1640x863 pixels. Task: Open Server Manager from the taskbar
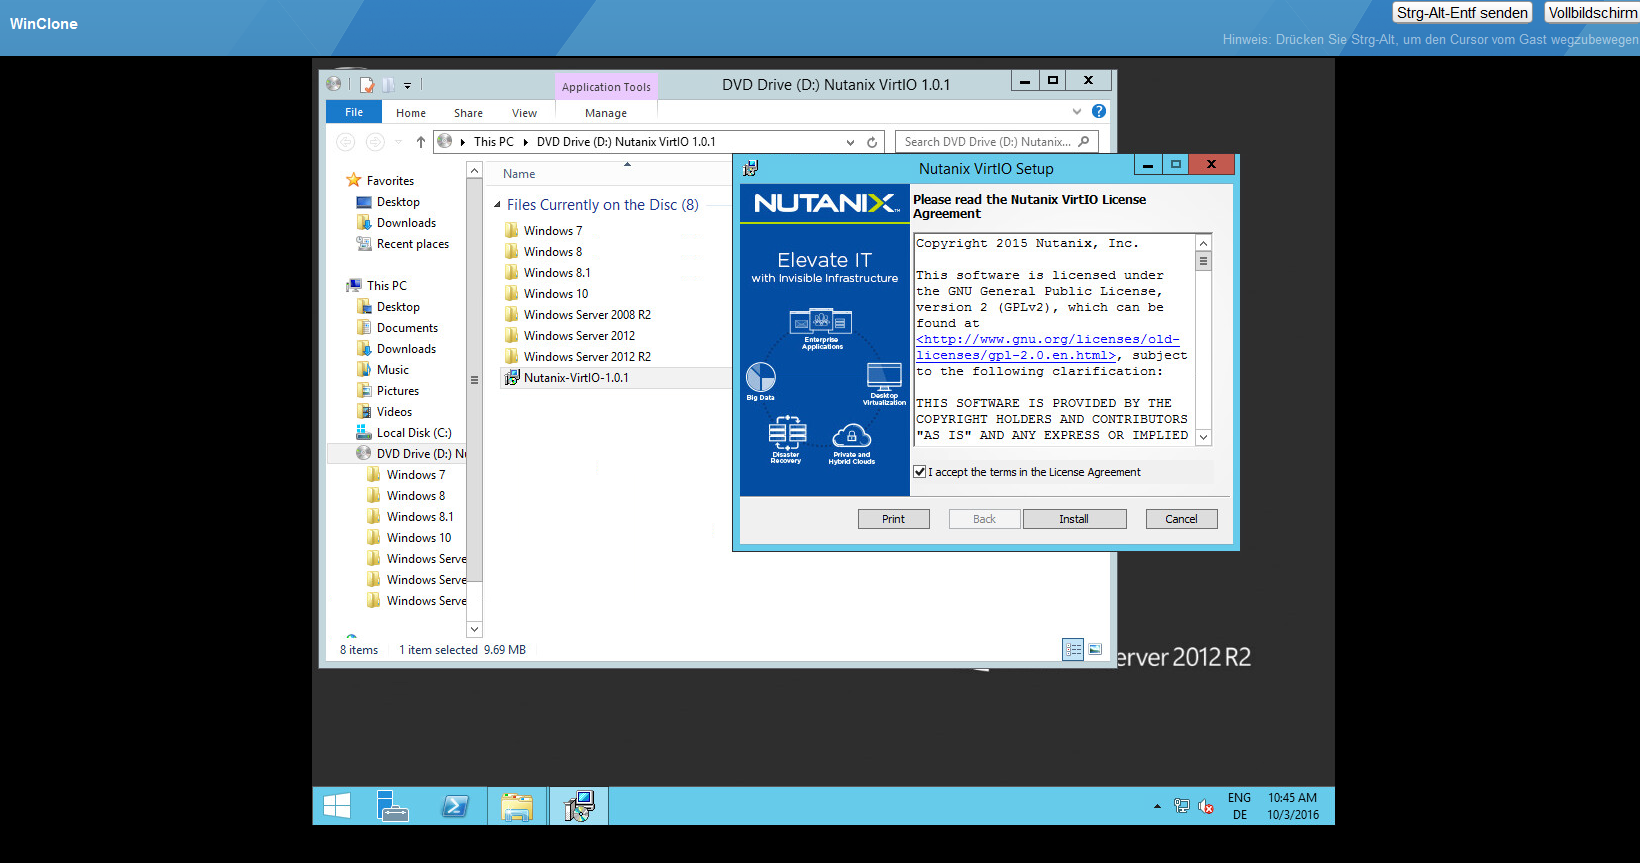[392, 806]
